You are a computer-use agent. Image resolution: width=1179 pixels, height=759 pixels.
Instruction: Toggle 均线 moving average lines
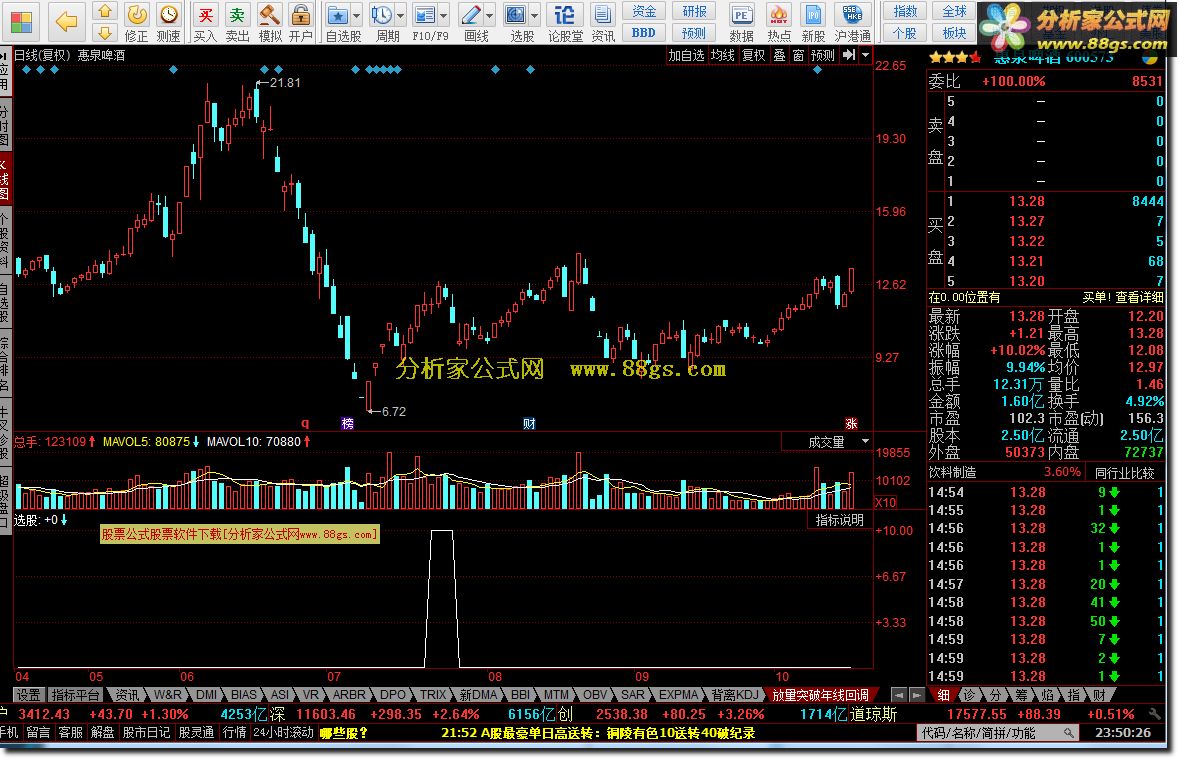(x=723, y=55)
